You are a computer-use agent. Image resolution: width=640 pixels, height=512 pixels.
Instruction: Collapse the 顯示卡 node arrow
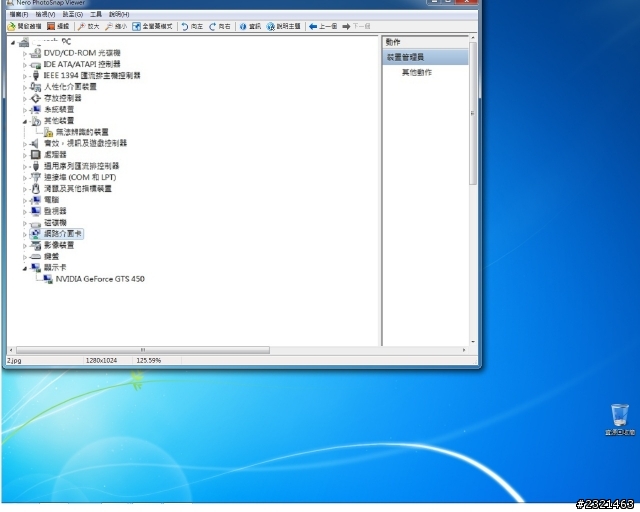24,268
